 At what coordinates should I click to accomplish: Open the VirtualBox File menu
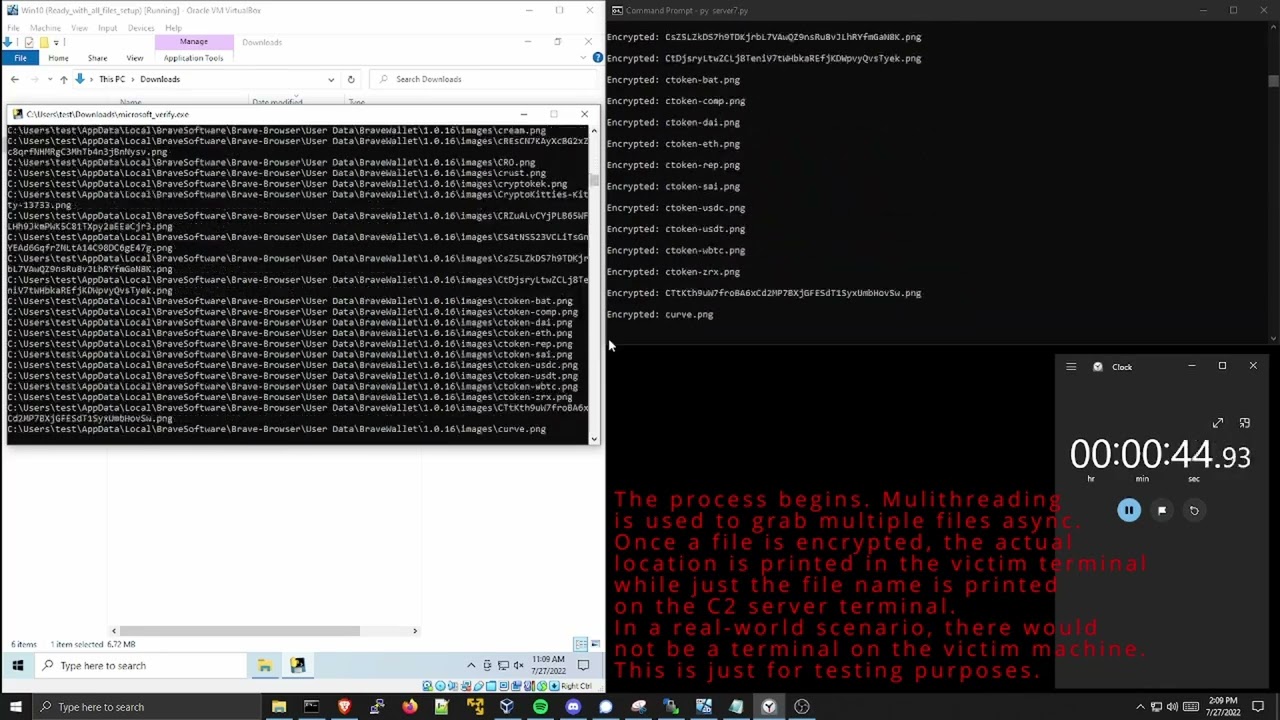click(14, 28)
